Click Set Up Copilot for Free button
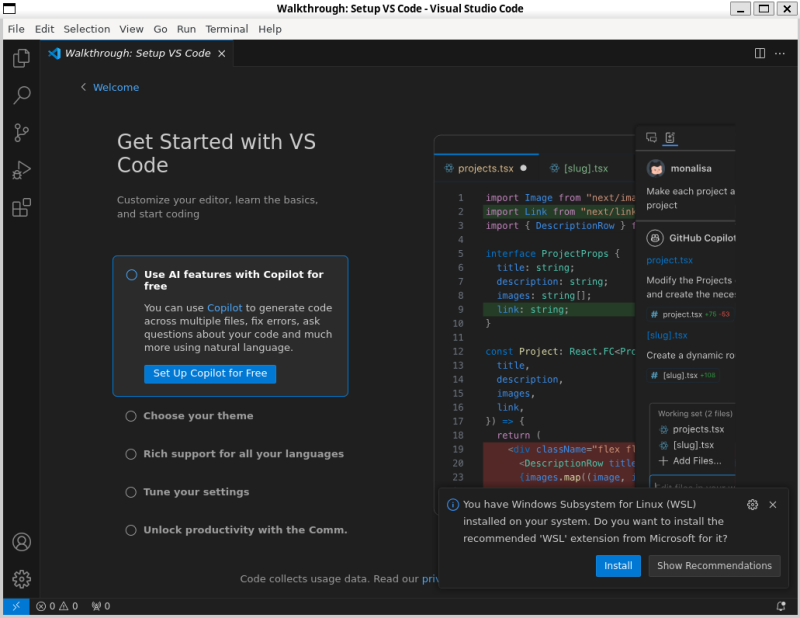 (210, 374)
